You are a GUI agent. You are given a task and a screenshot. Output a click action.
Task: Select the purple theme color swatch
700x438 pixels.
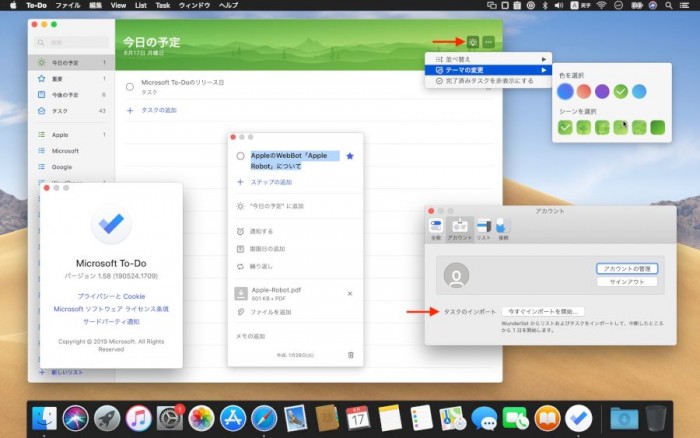(x=602, y=92)
